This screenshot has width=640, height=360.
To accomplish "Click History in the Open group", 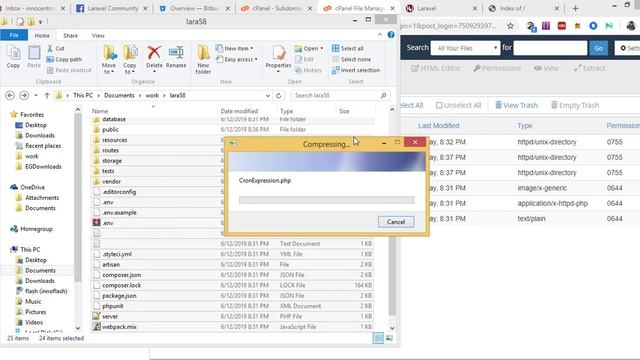I will (309, 70).
